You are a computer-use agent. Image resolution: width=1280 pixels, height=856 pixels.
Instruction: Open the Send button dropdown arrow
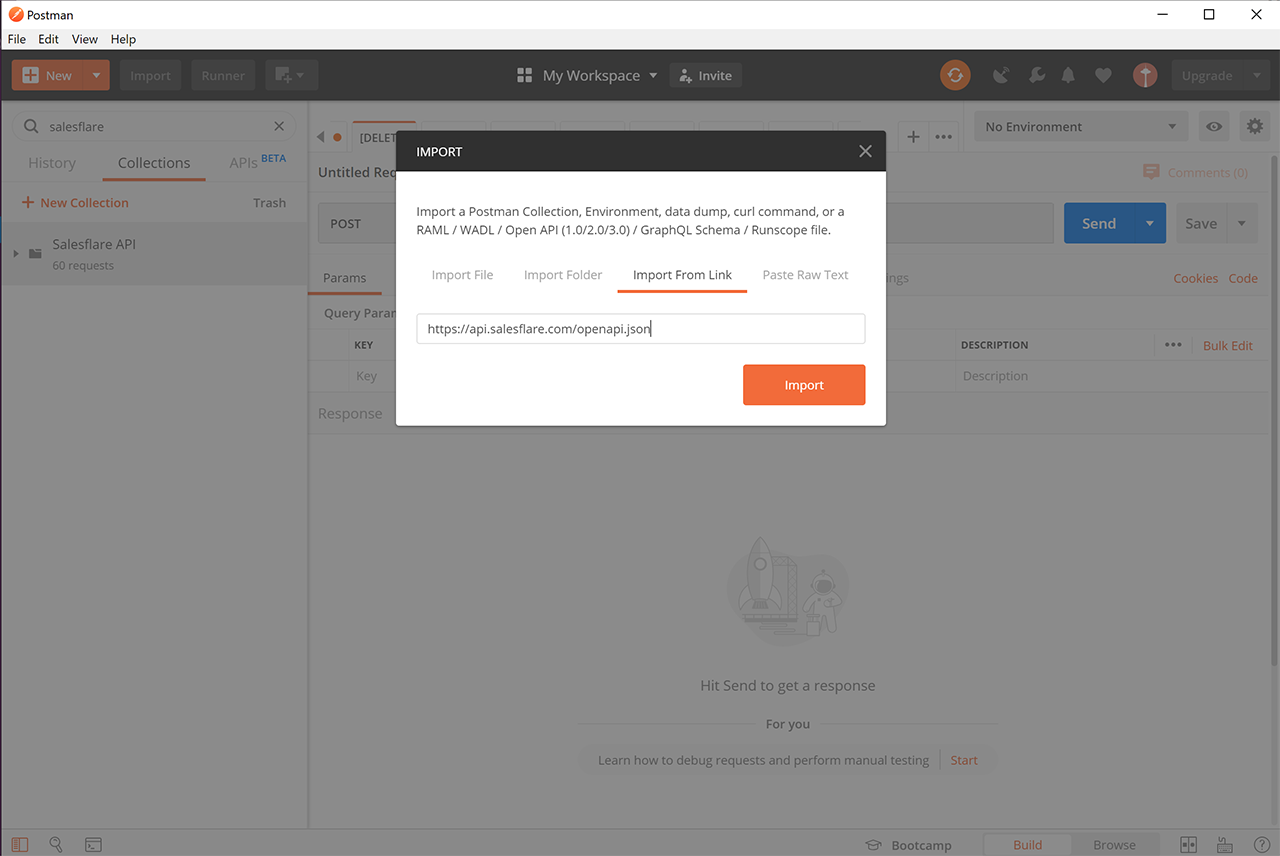click(x=1149, y=223)
